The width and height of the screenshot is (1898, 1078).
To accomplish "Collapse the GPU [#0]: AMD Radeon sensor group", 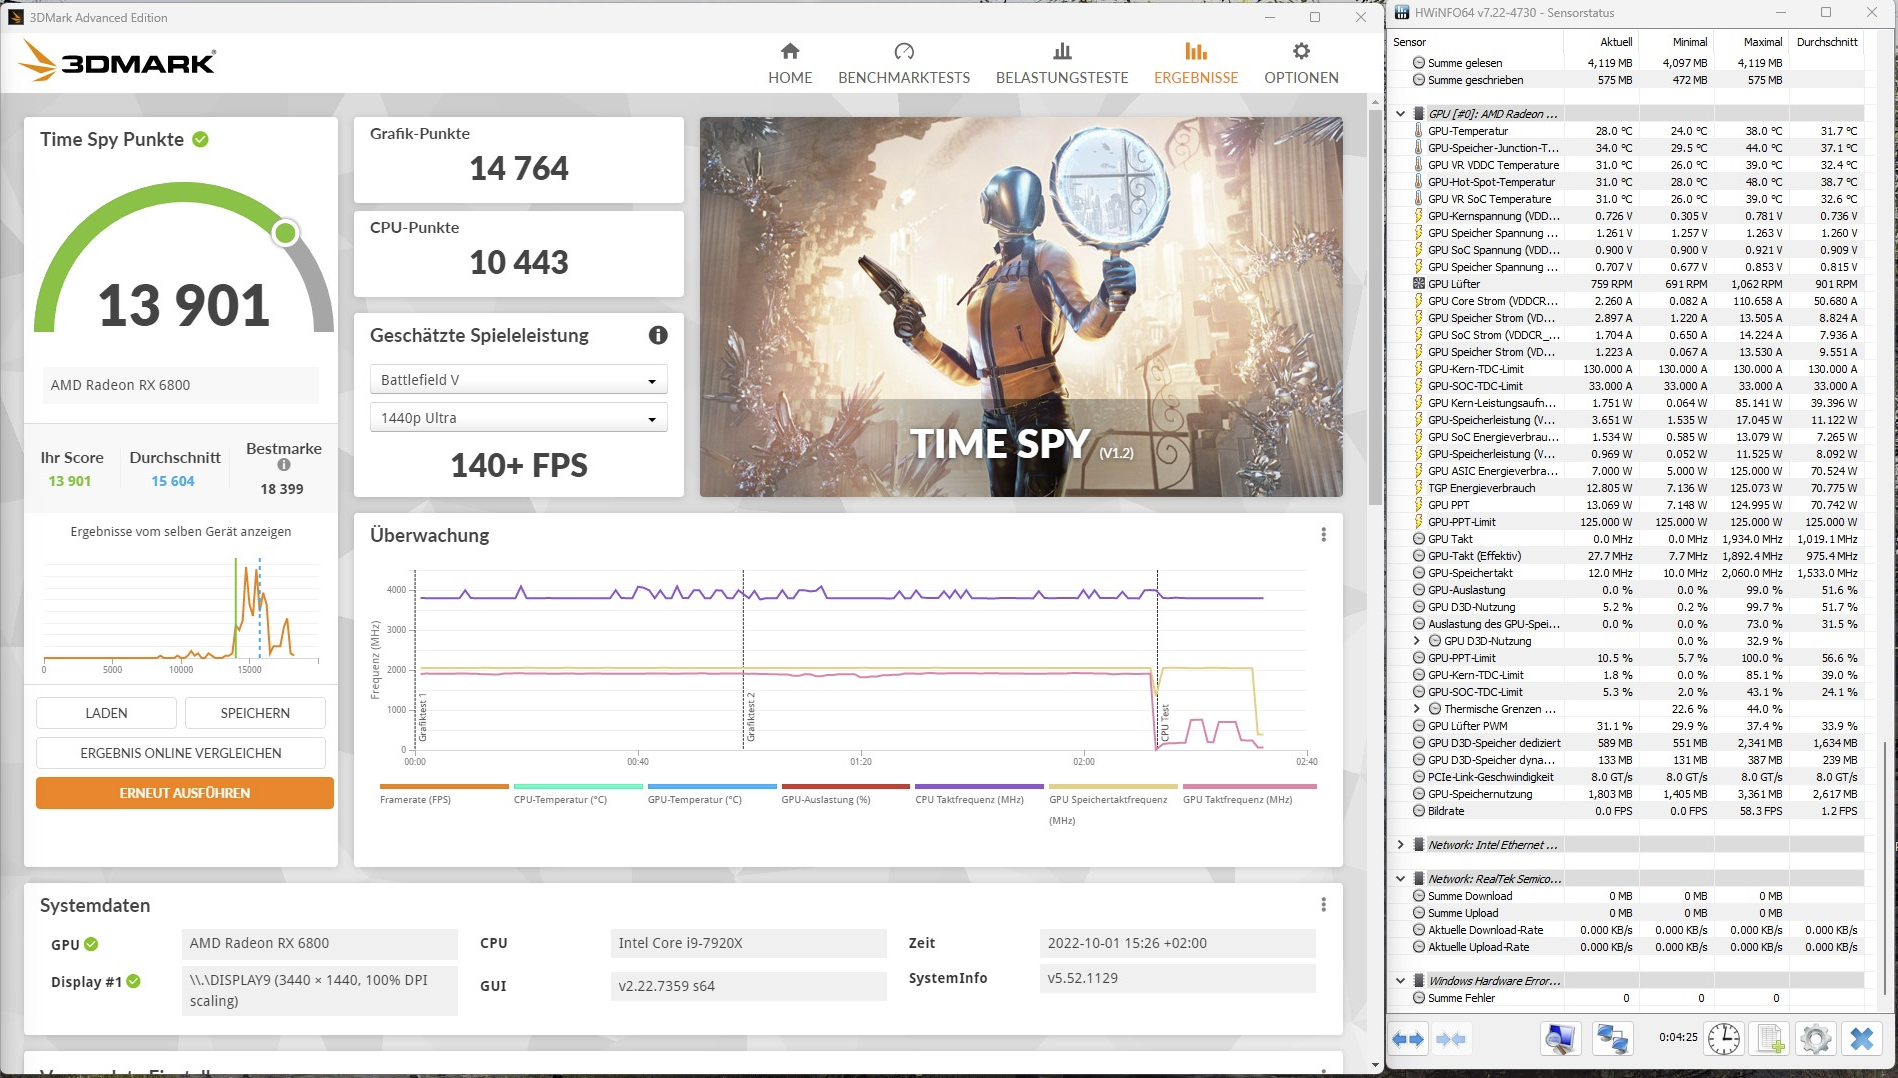I will pyautogui.click(x=1401, y=114).
